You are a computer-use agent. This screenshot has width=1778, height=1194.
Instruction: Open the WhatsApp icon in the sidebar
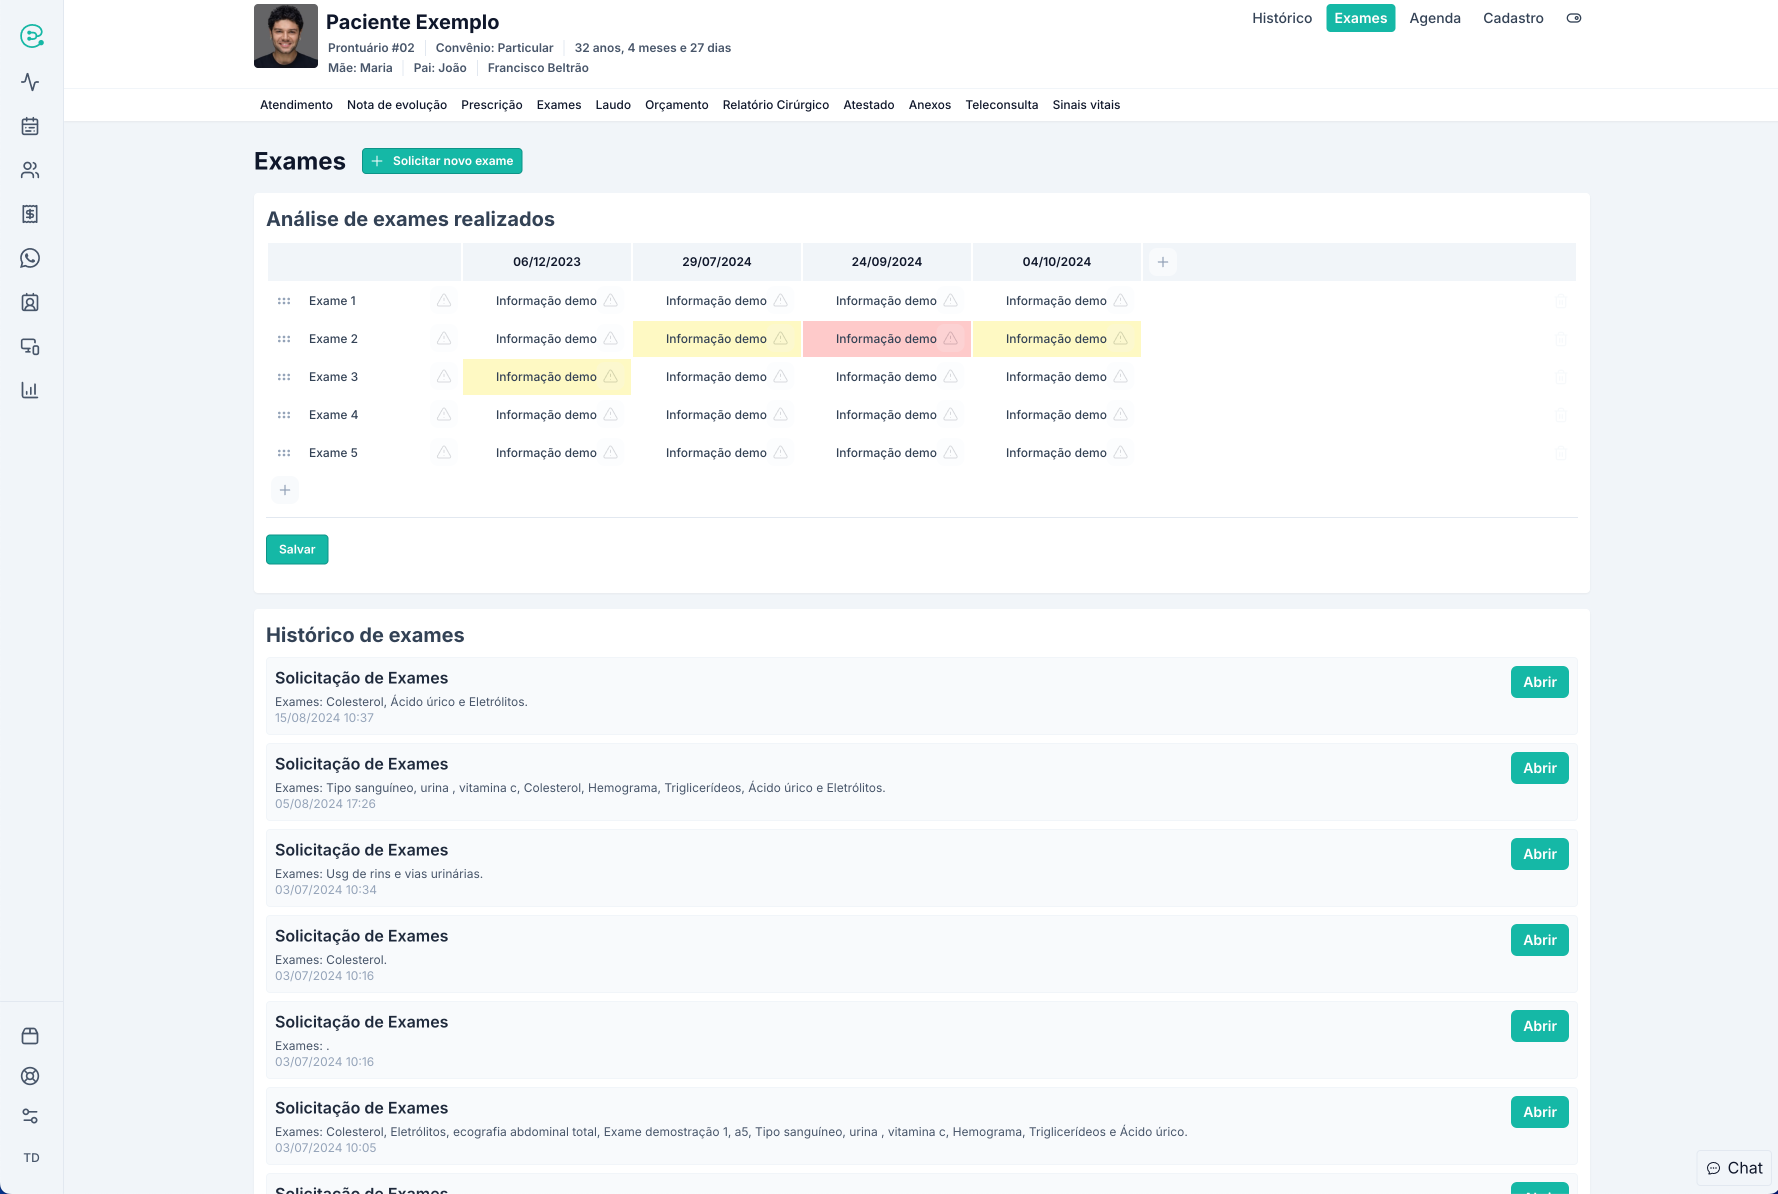[x=30, y=258]
